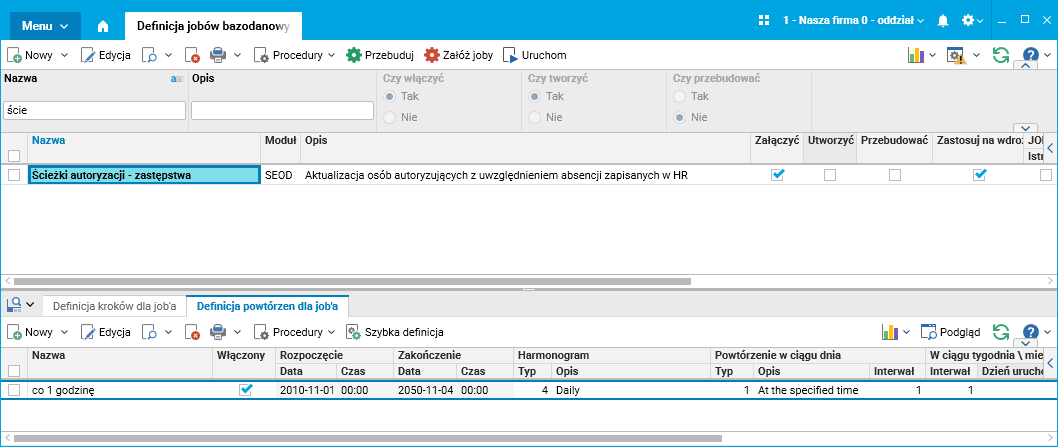
Task: Click the Opis filter input field
Action: coord(282,111)
